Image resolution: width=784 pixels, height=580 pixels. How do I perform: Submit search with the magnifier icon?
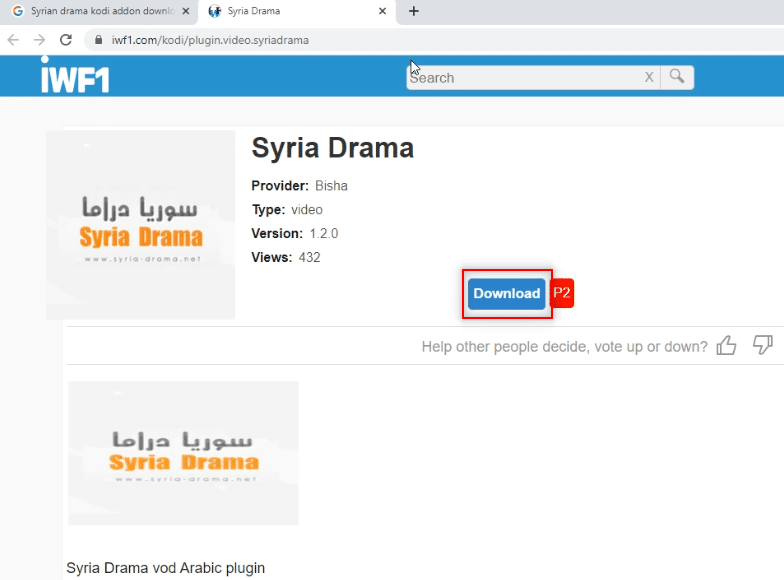click(x=677, y=77)
